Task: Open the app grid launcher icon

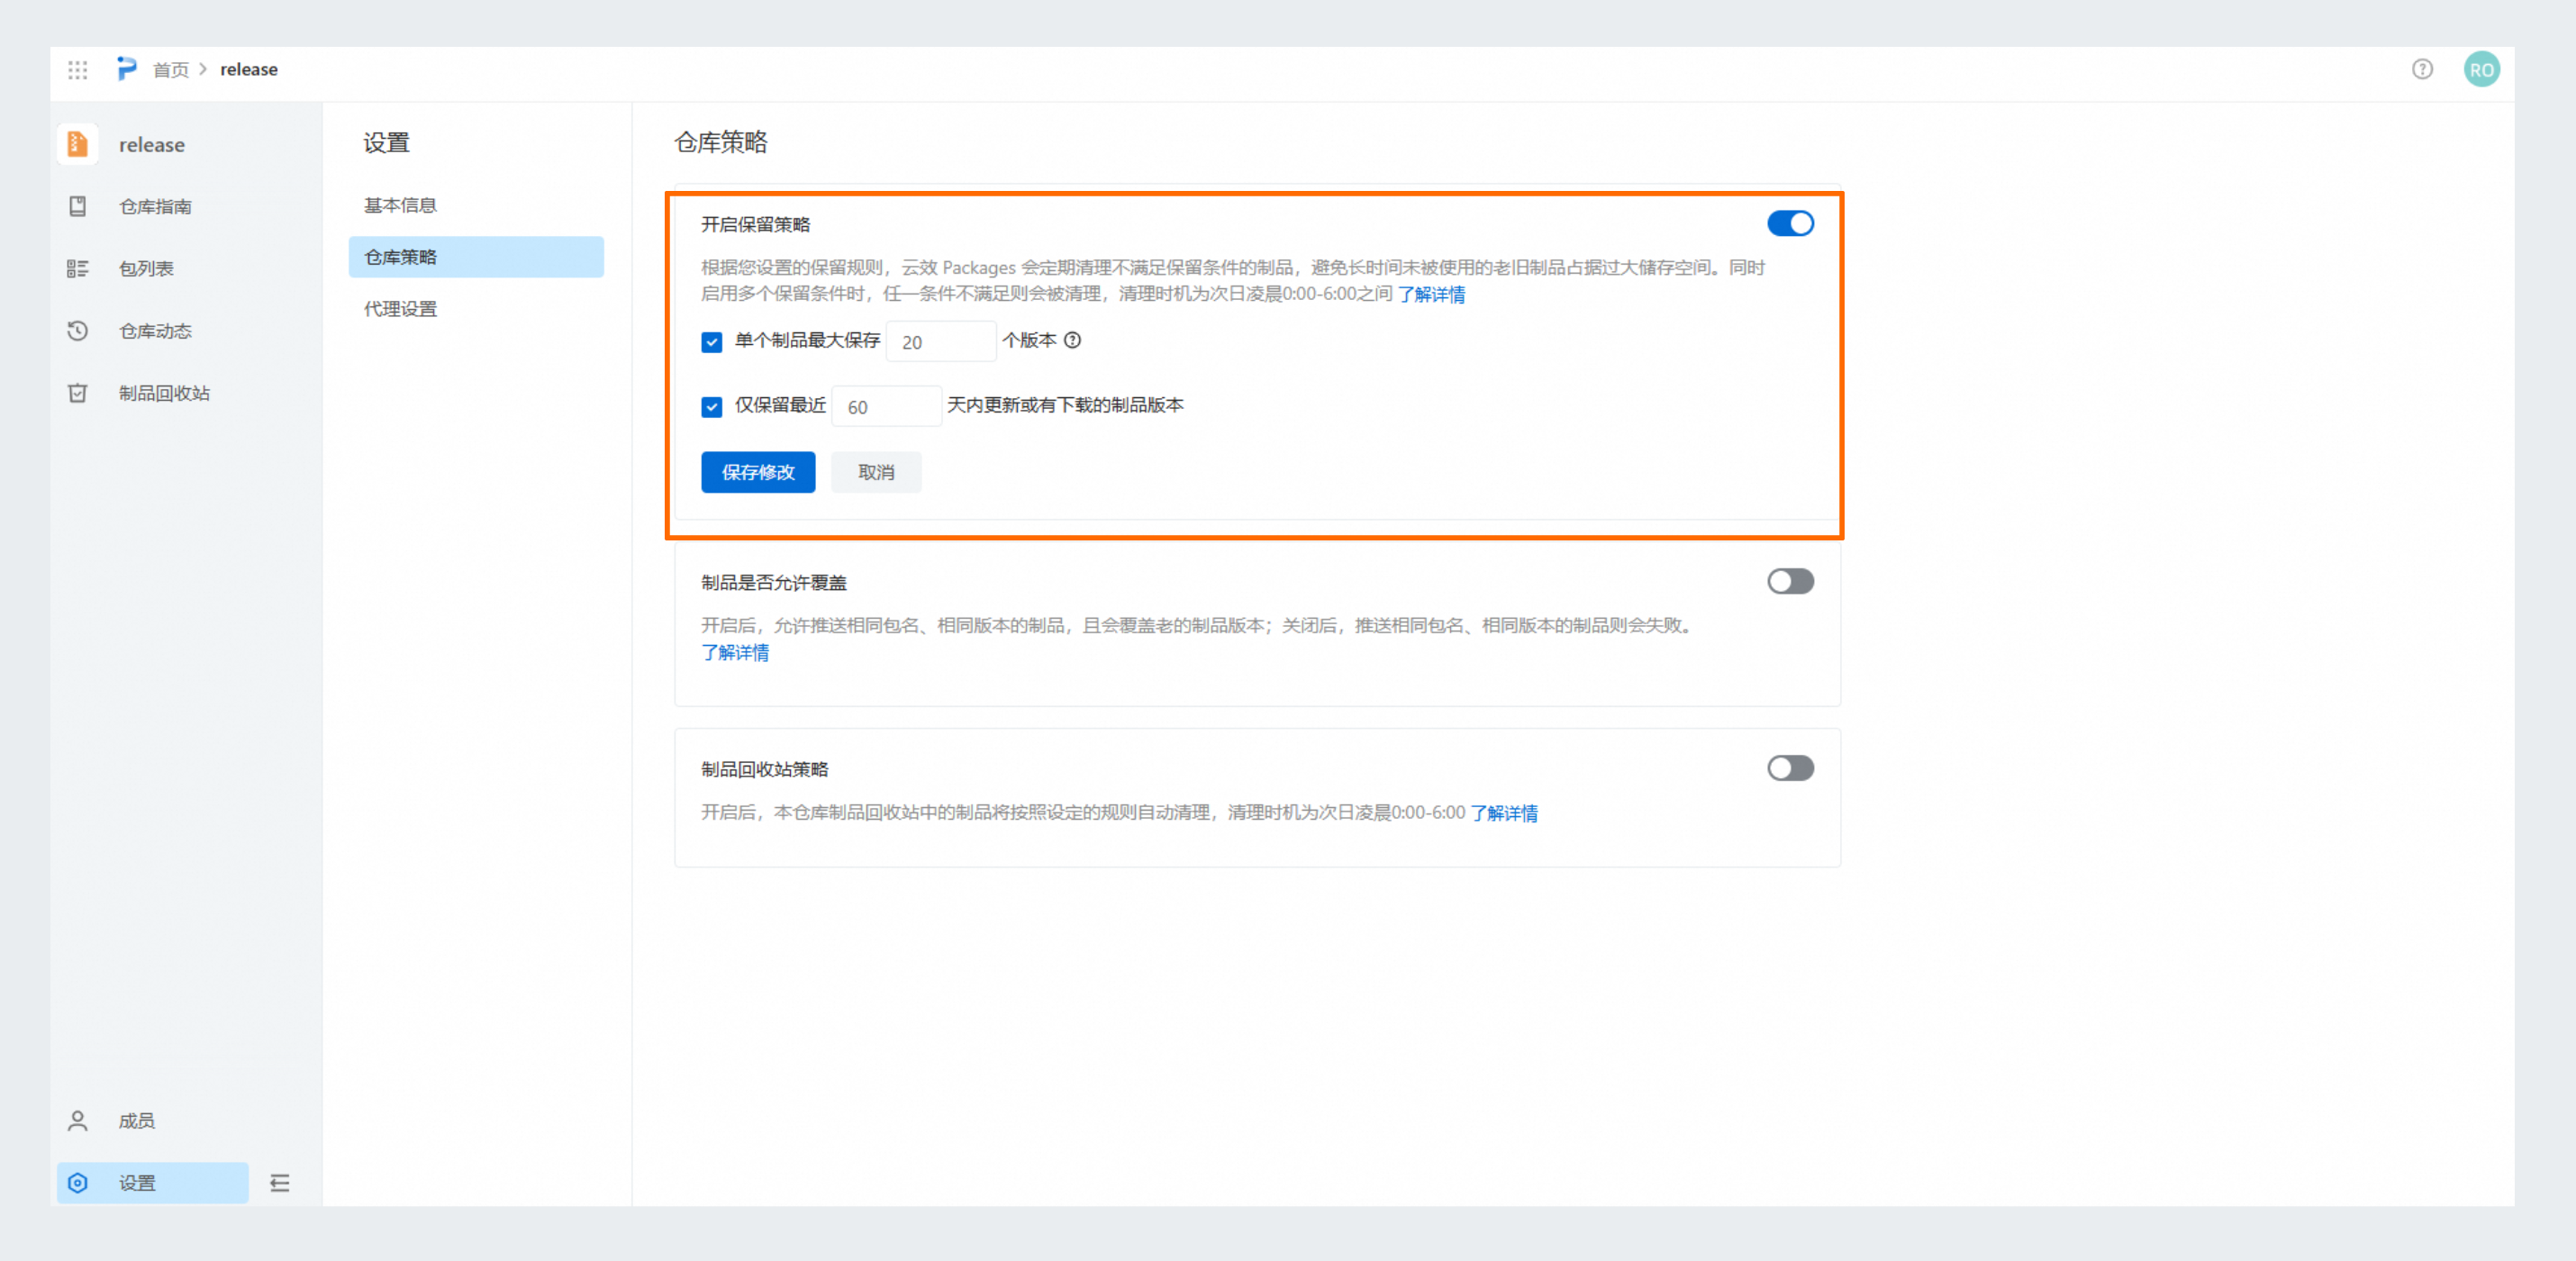Action: click(78, 69)
